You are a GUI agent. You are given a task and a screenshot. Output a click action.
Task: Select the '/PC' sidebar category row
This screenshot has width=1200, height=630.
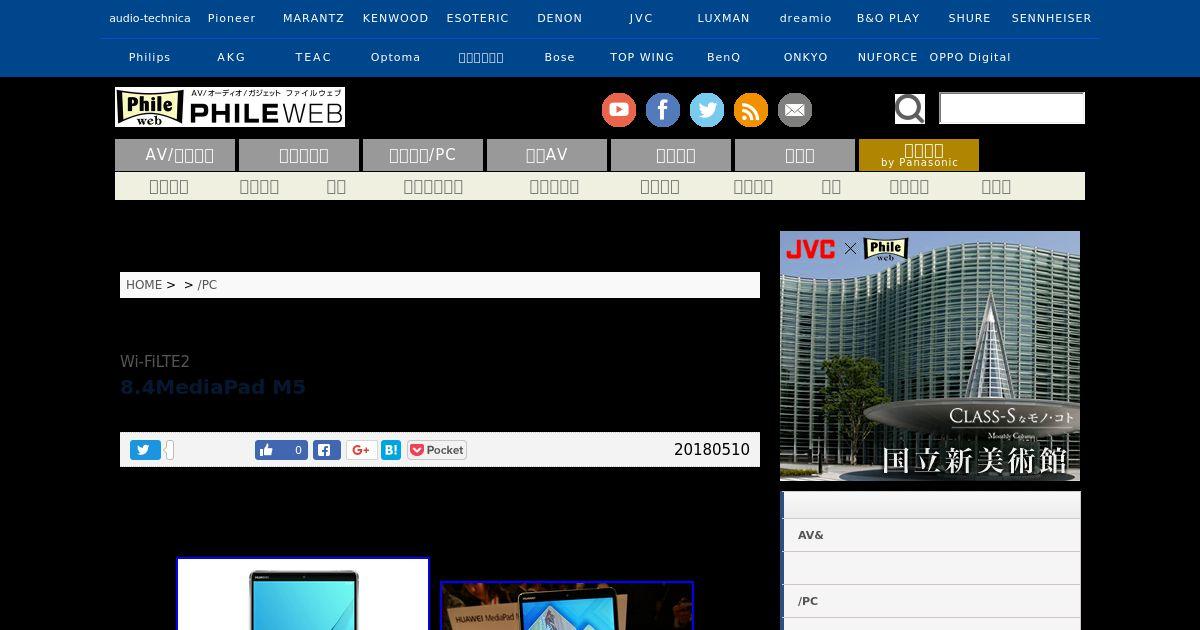click(932, 601)
